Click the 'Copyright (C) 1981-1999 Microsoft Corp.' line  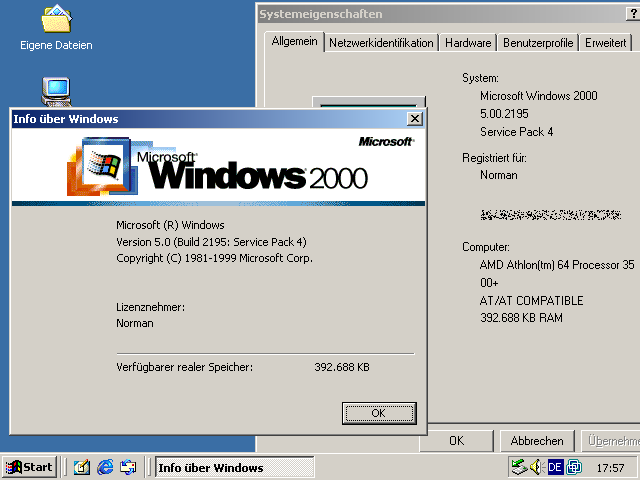click(x=214, y=258)
